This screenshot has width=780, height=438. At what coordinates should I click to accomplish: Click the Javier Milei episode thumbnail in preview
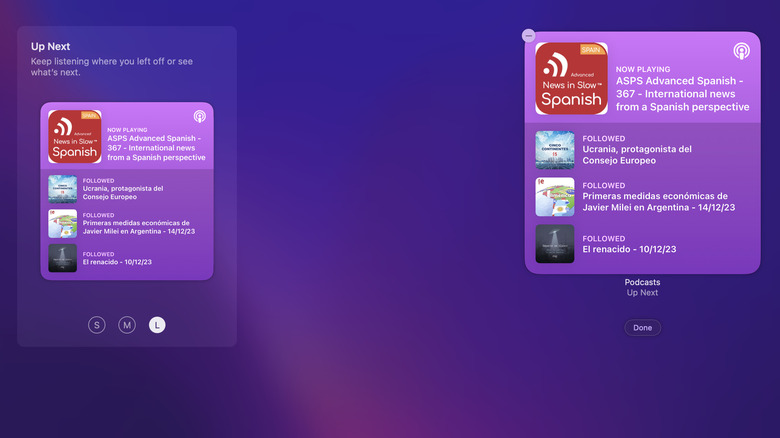(62, 223)
